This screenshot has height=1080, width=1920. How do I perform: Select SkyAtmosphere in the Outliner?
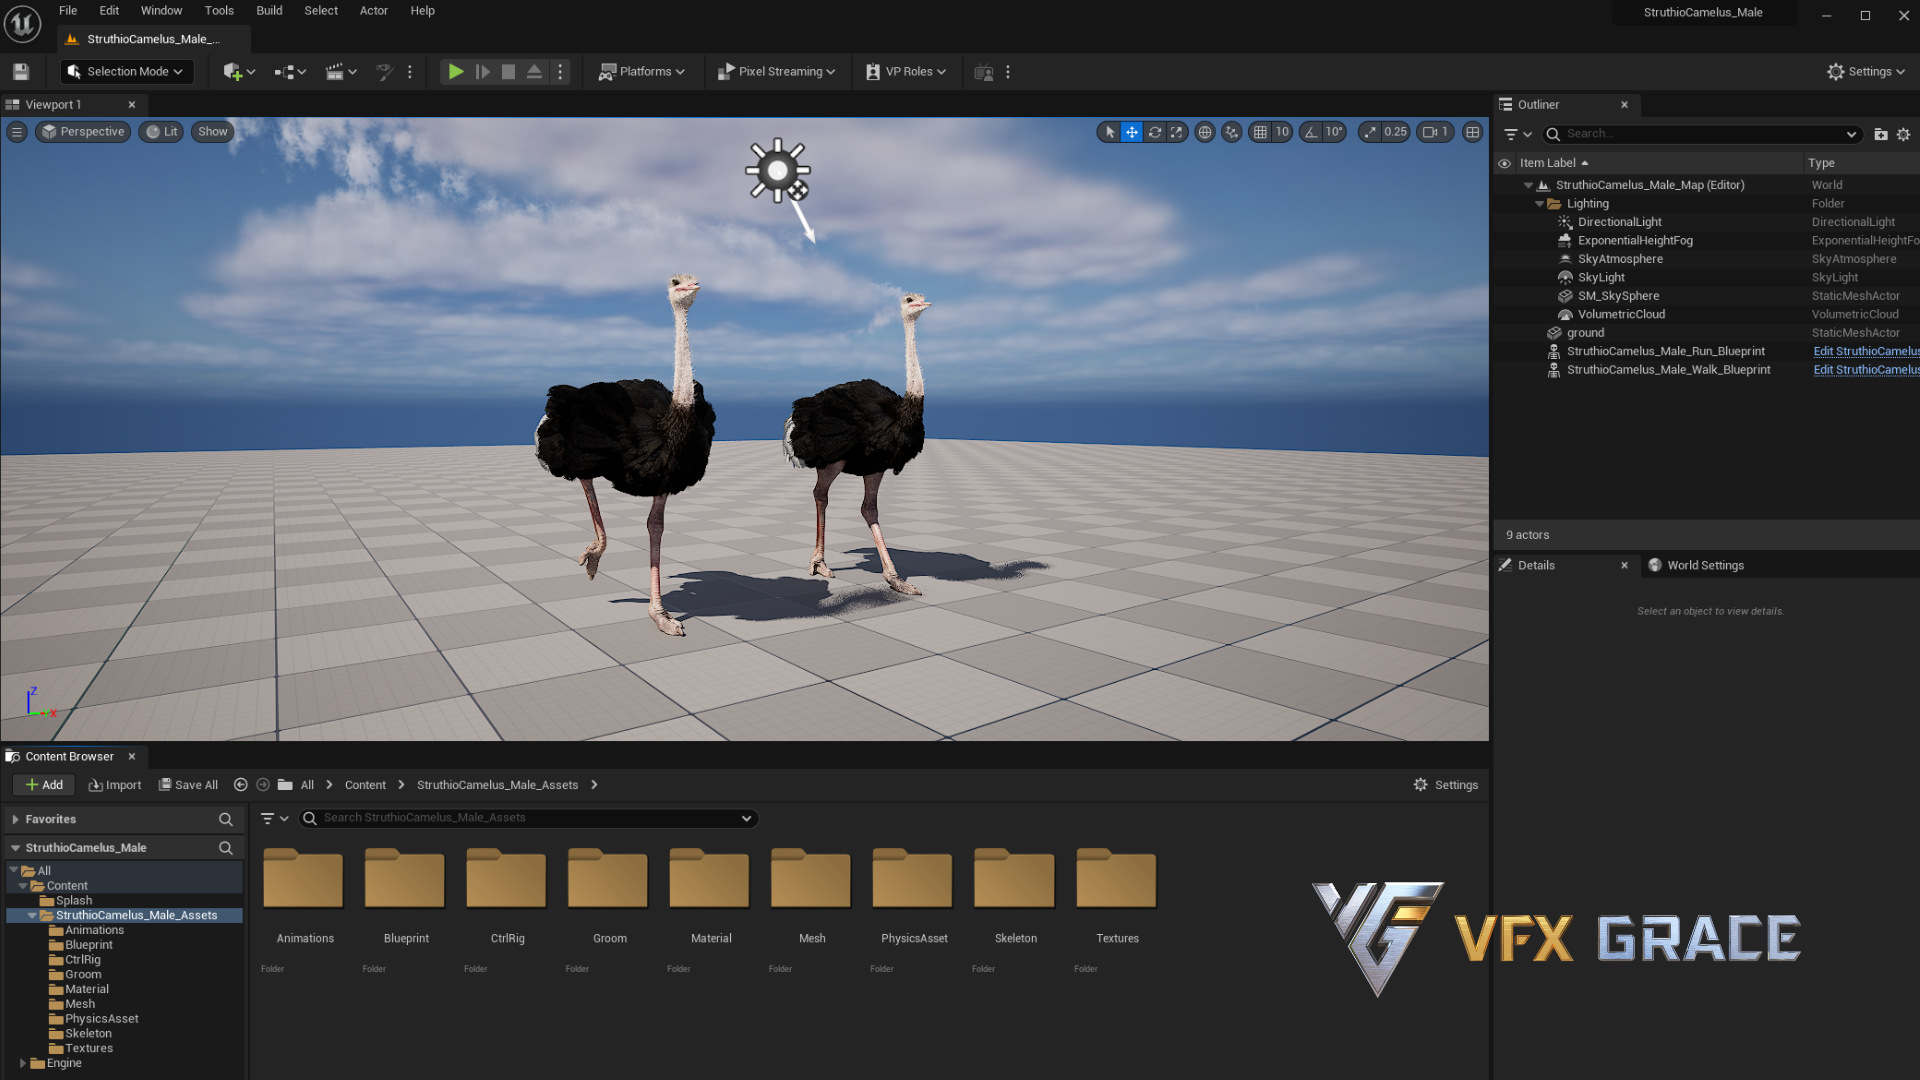(1620, 259)
